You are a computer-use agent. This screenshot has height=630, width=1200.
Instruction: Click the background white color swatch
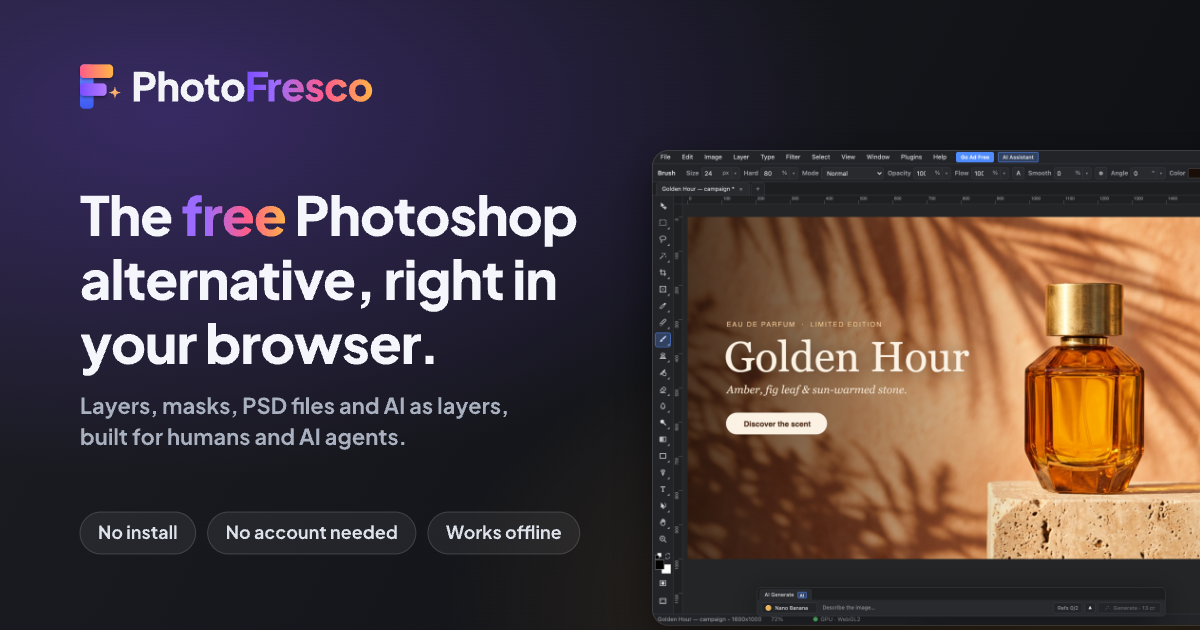[x=668, y=570]
